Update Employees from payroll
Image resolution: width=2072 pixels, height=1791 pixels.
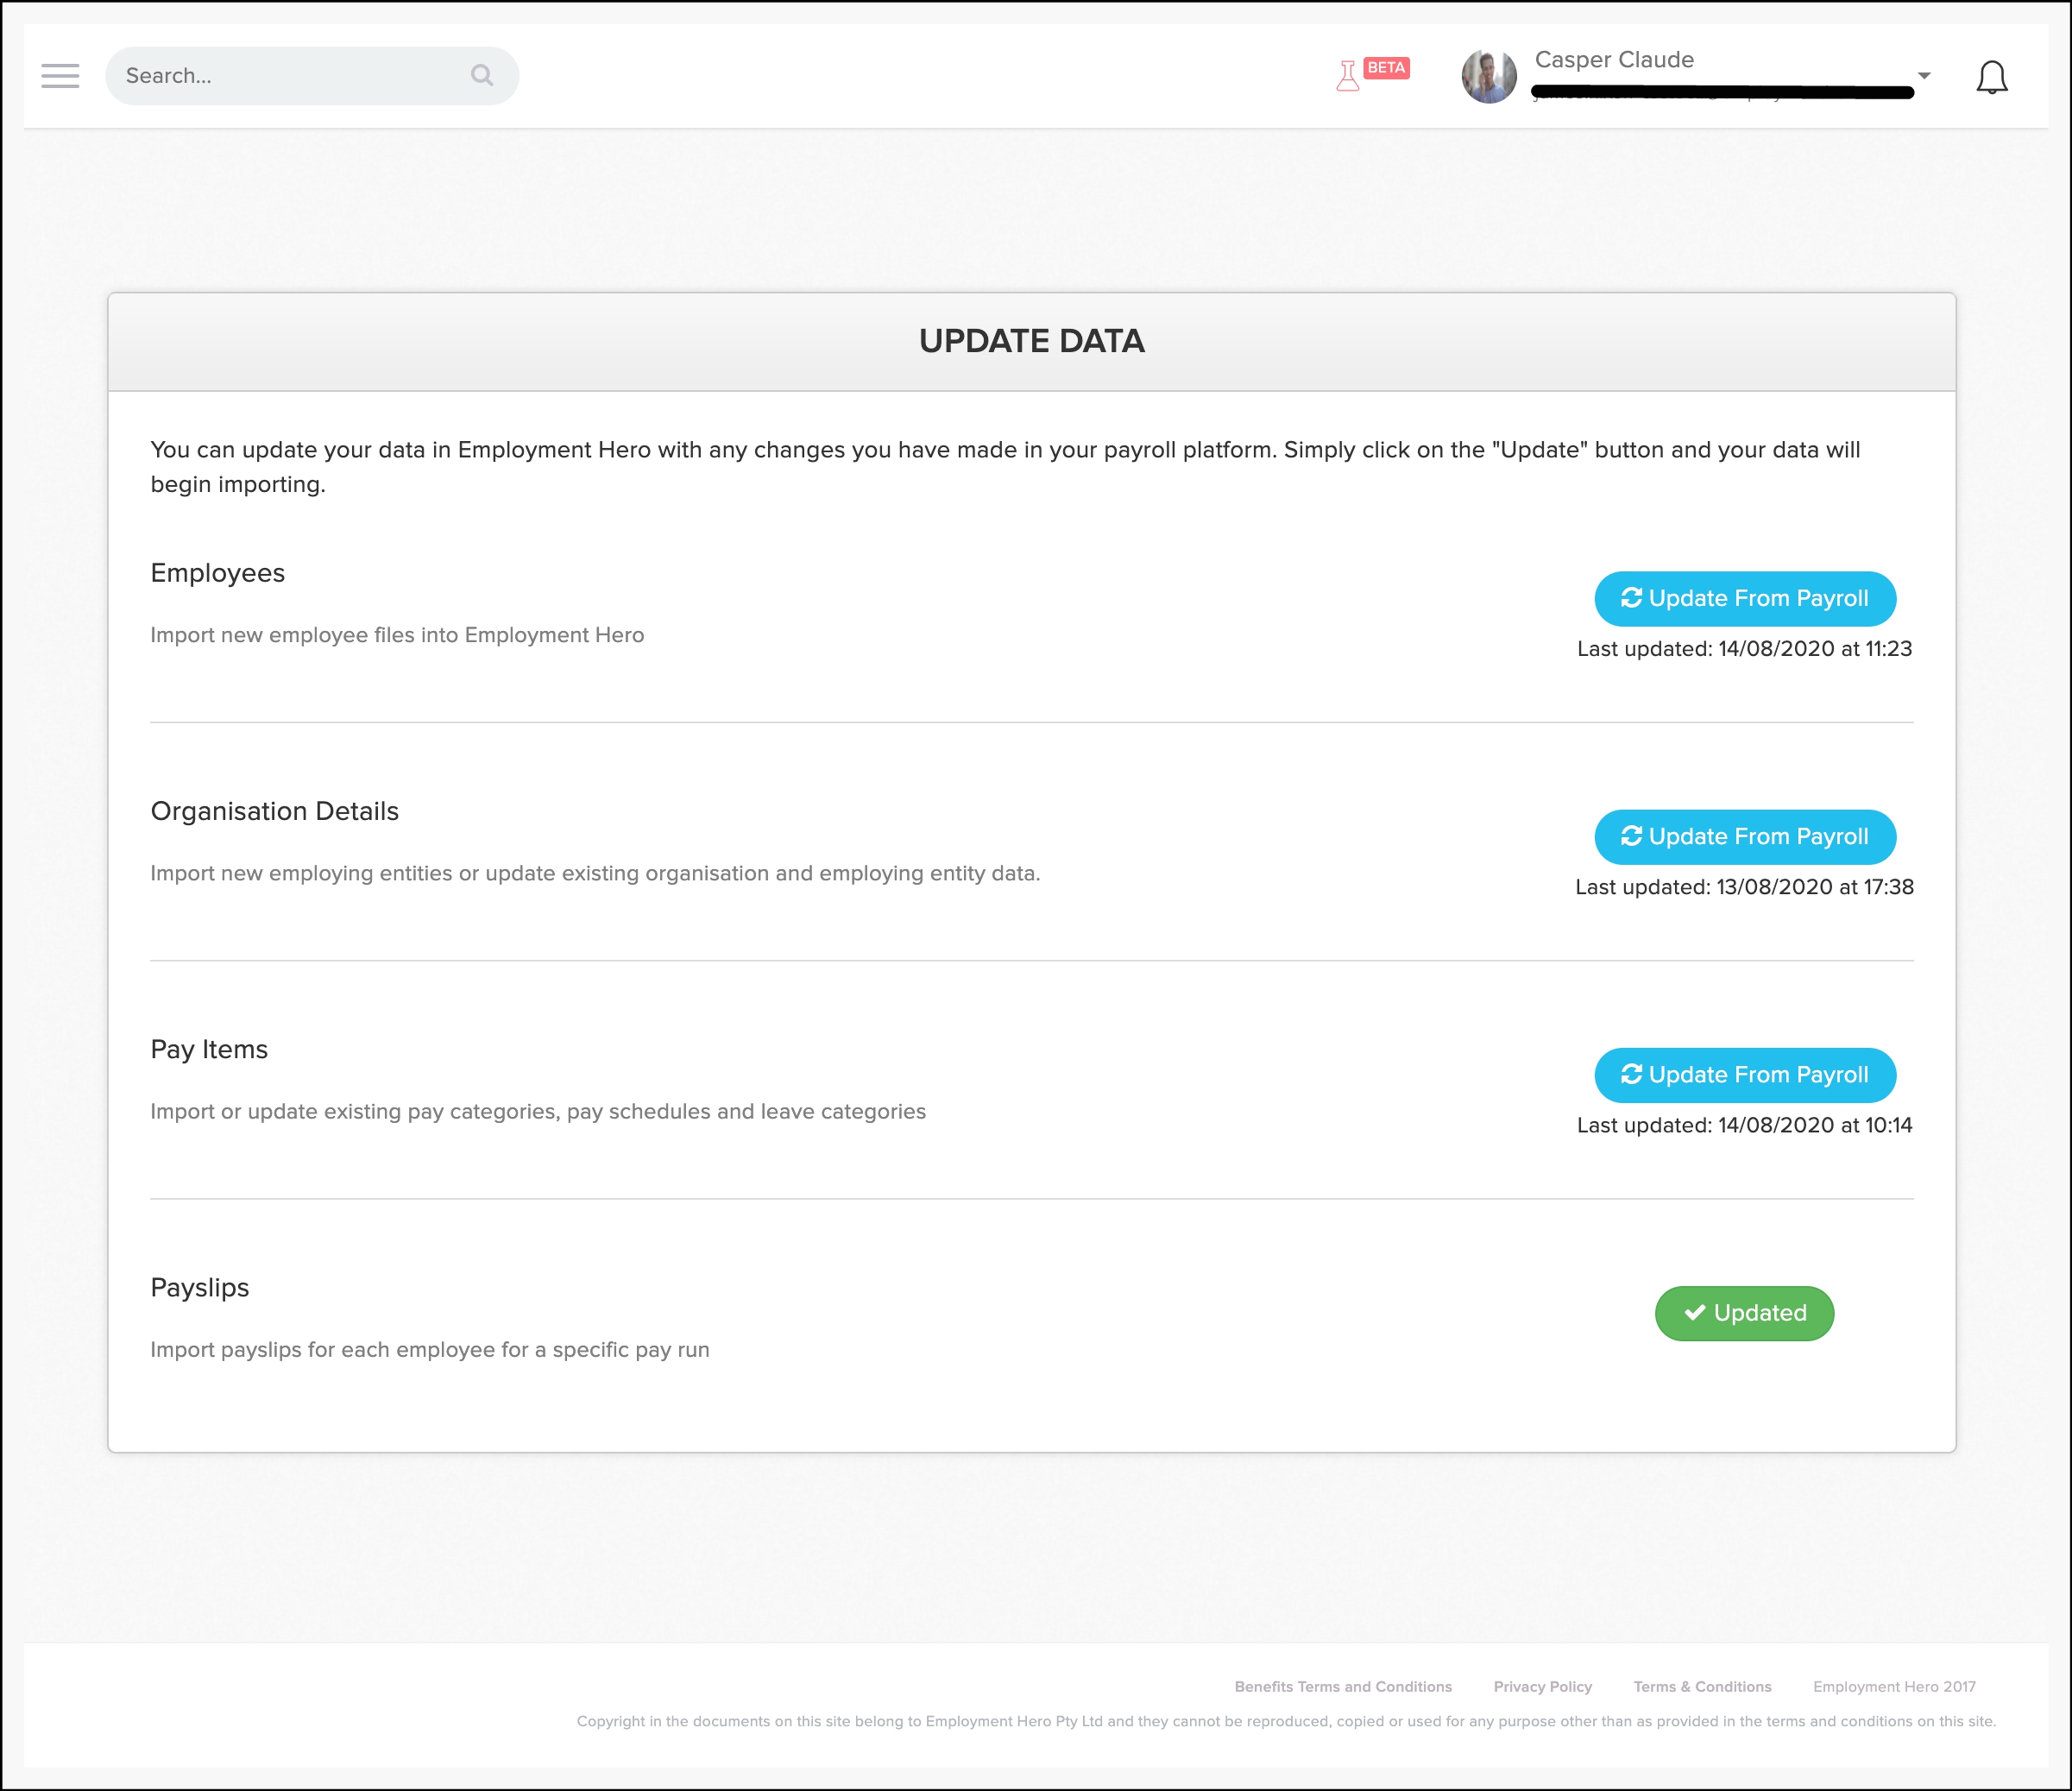point(1744,598)
